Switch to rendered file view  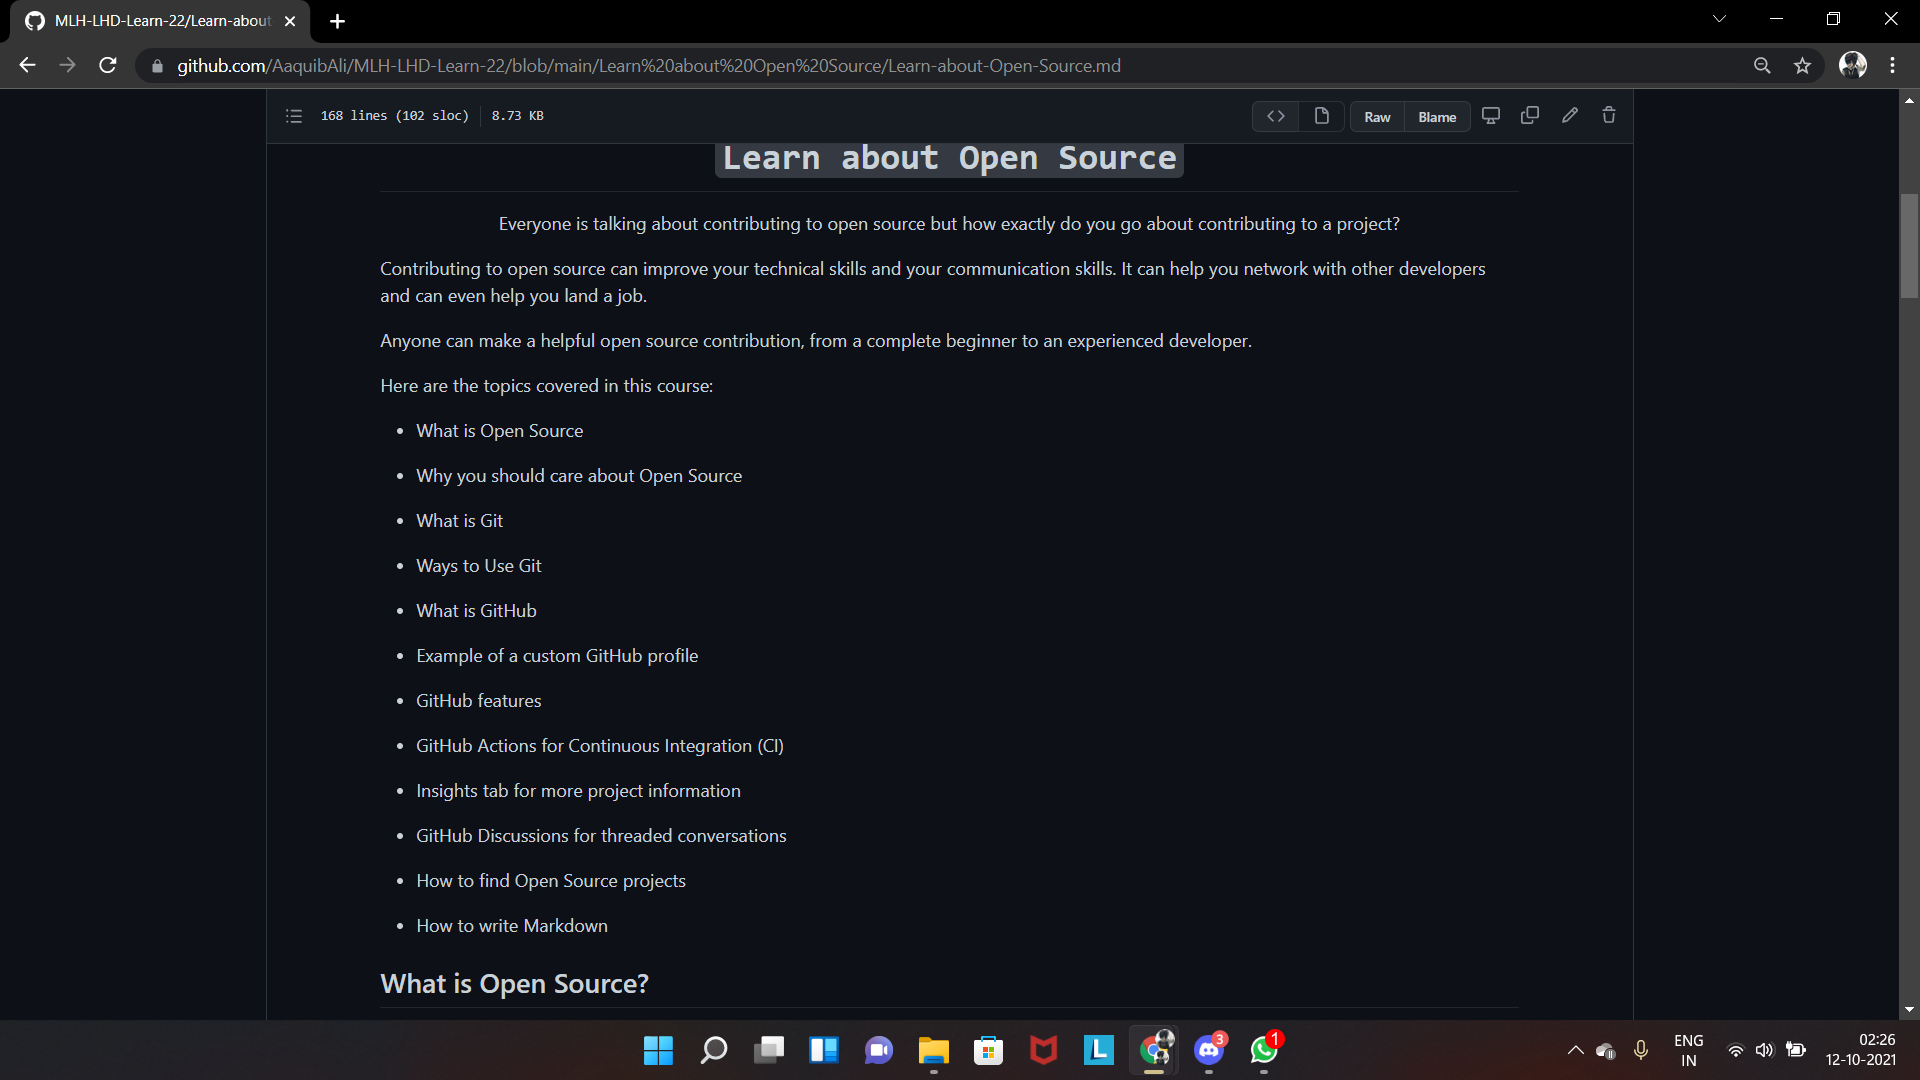(1321, 116)
